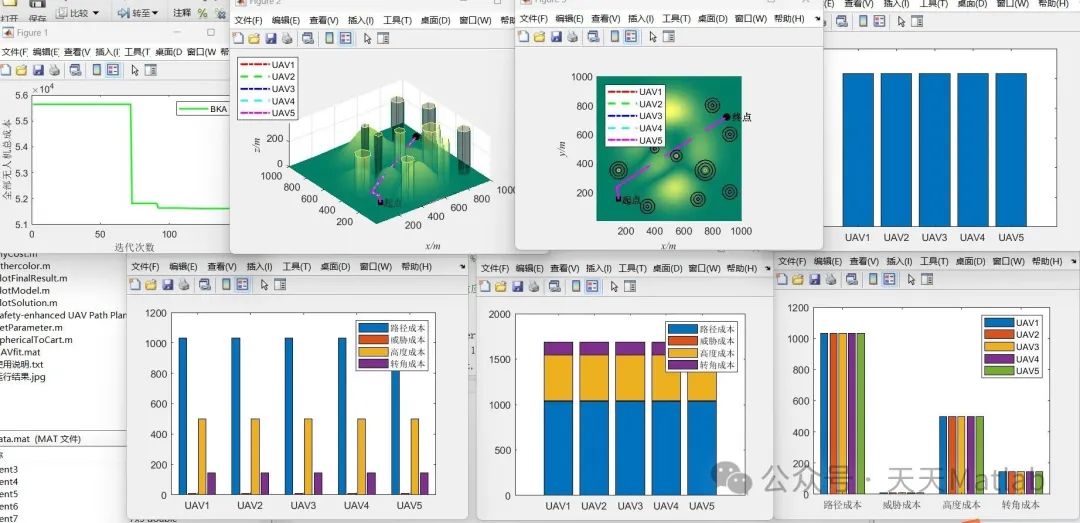Toggle Insert Legend in Figure 2 toolbar

[x=346, y=38]
